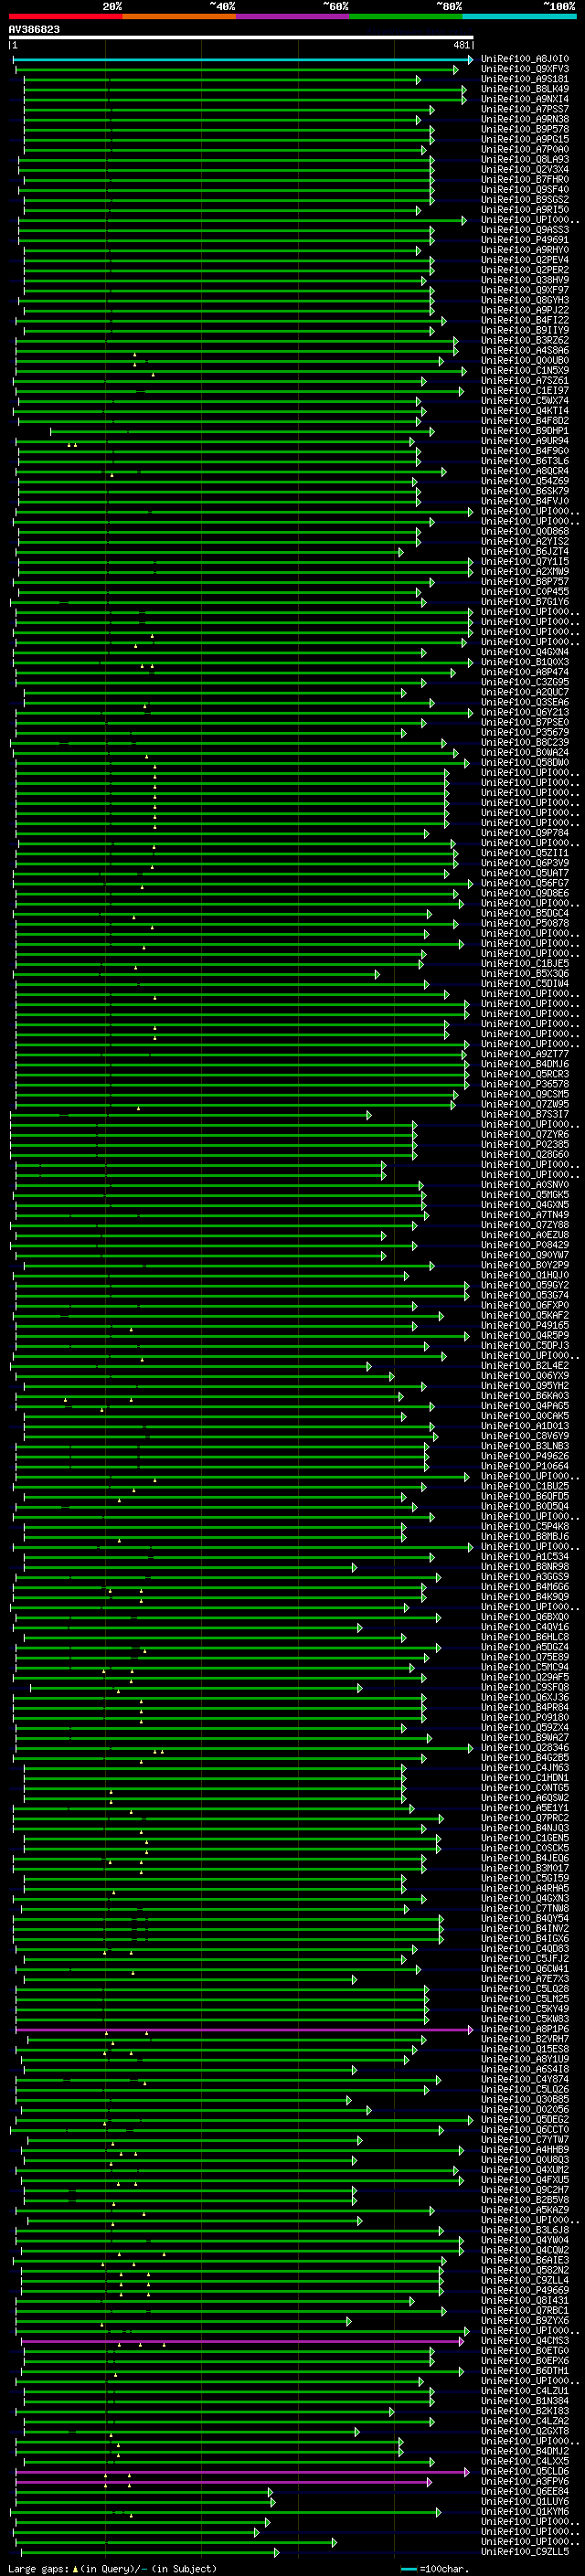Select the UniRef100_Q2PER2 entry
This screenshot has height=2576, width=585.
525,270
